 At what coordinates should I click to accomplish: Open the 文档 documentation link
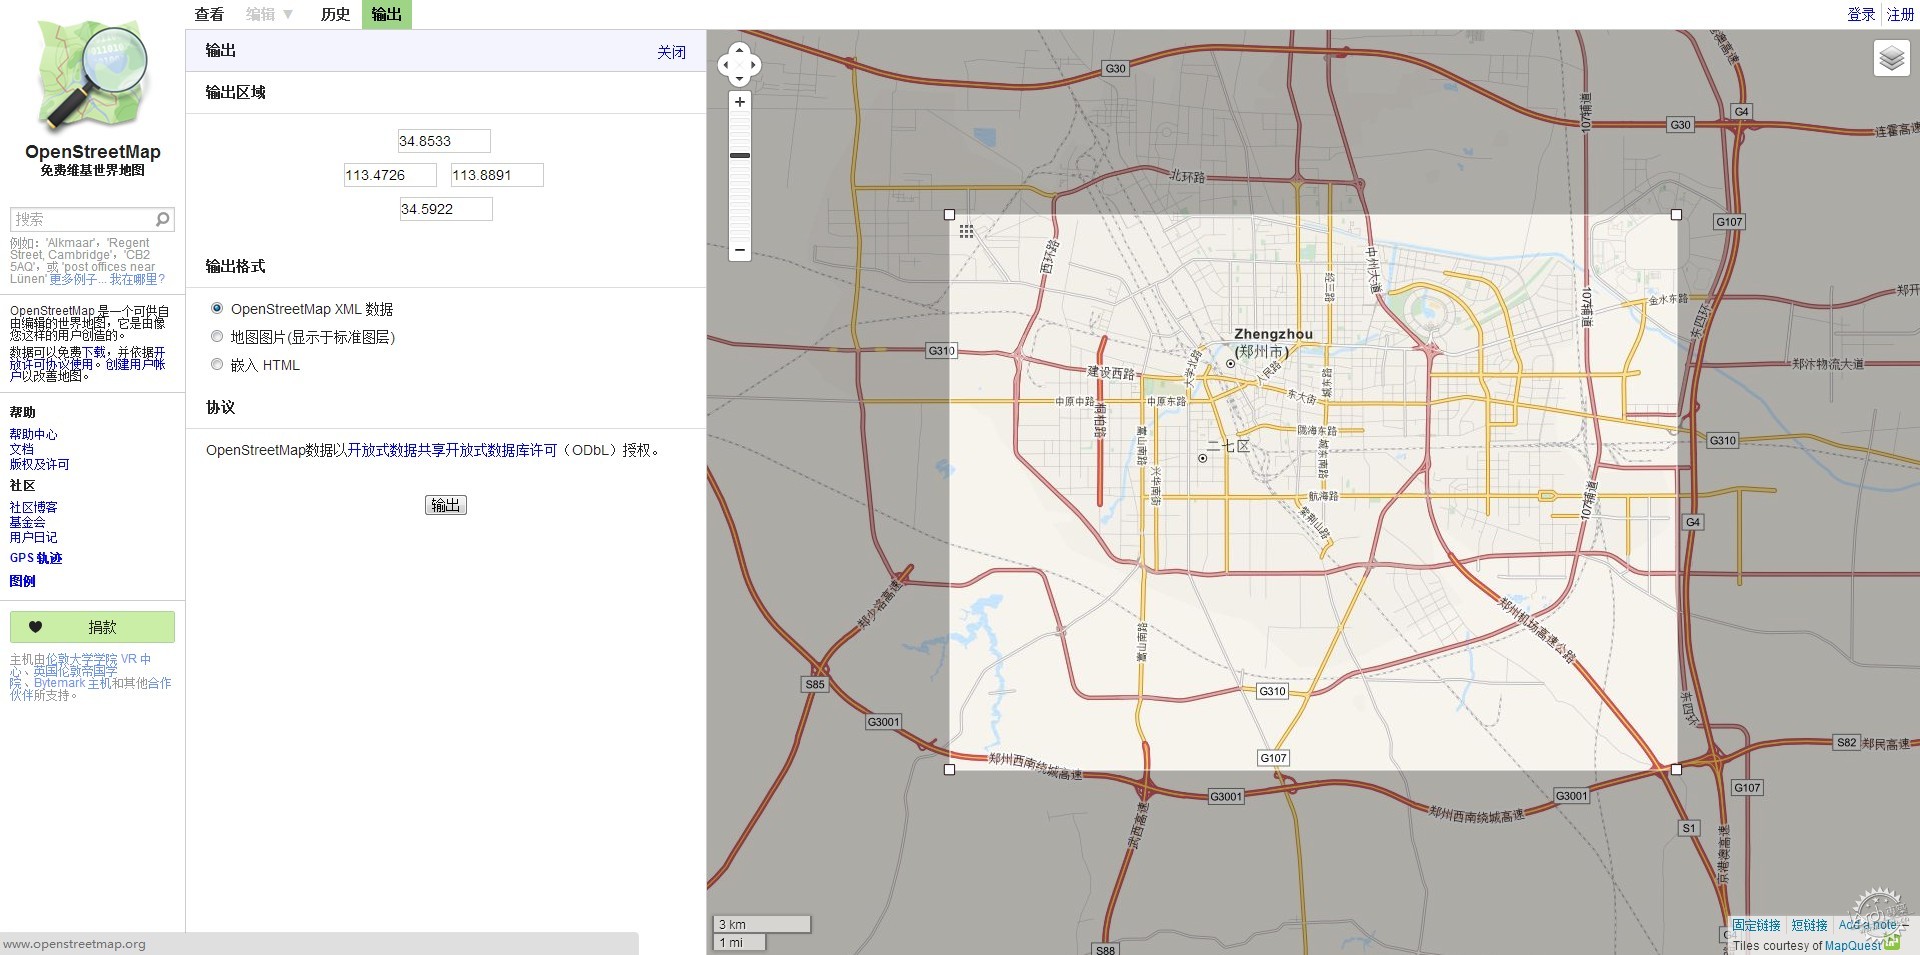(22, 449)
